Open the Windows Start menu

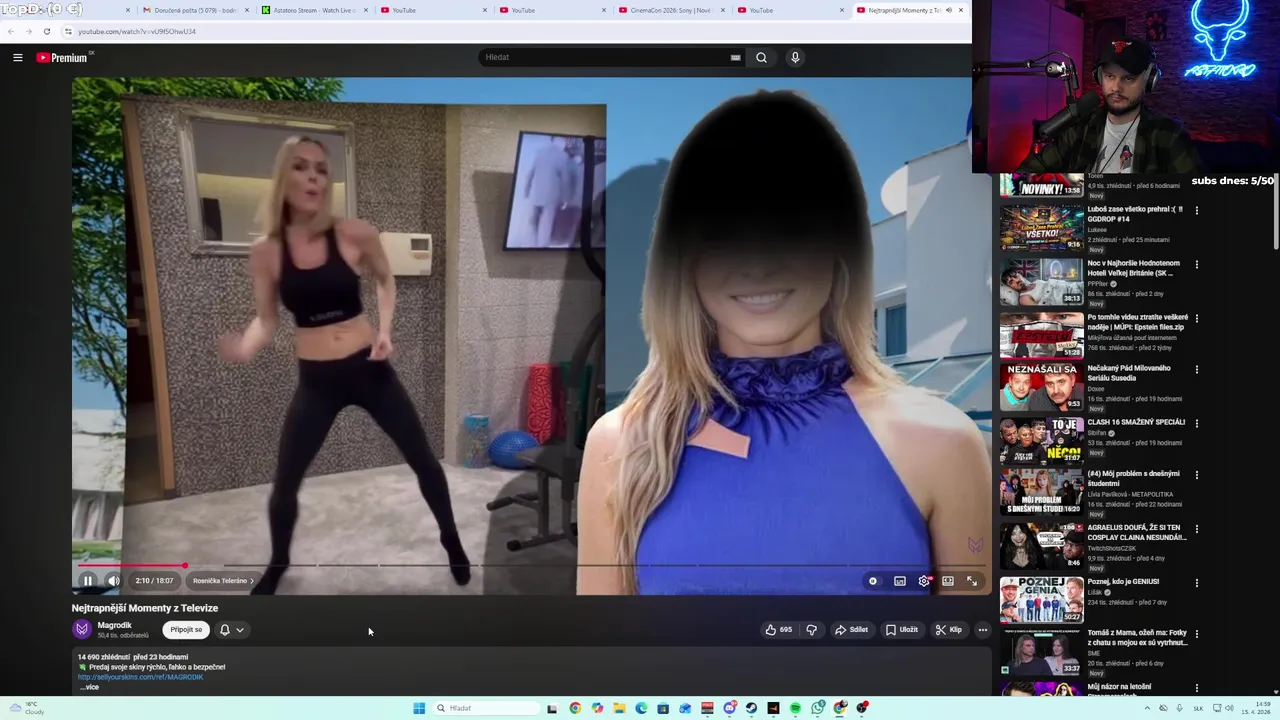(419, 708)
